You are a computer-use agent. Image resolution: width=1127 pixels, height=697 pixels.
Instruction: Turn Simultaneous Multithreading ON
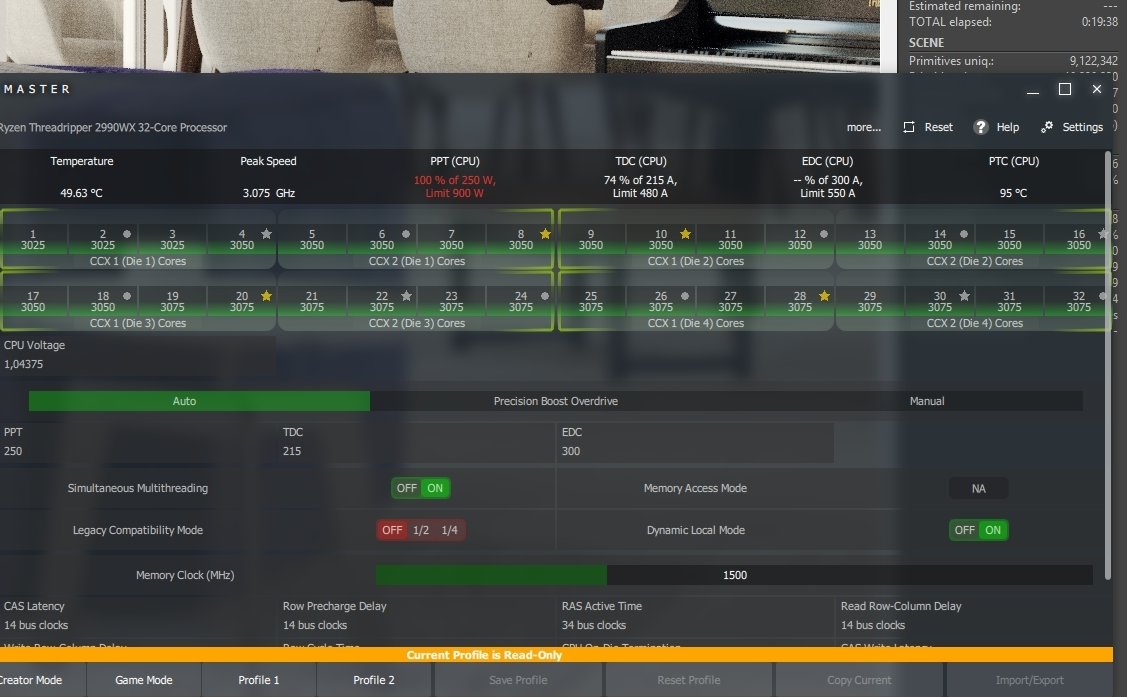pyautogui.click(x=435, y=488)
